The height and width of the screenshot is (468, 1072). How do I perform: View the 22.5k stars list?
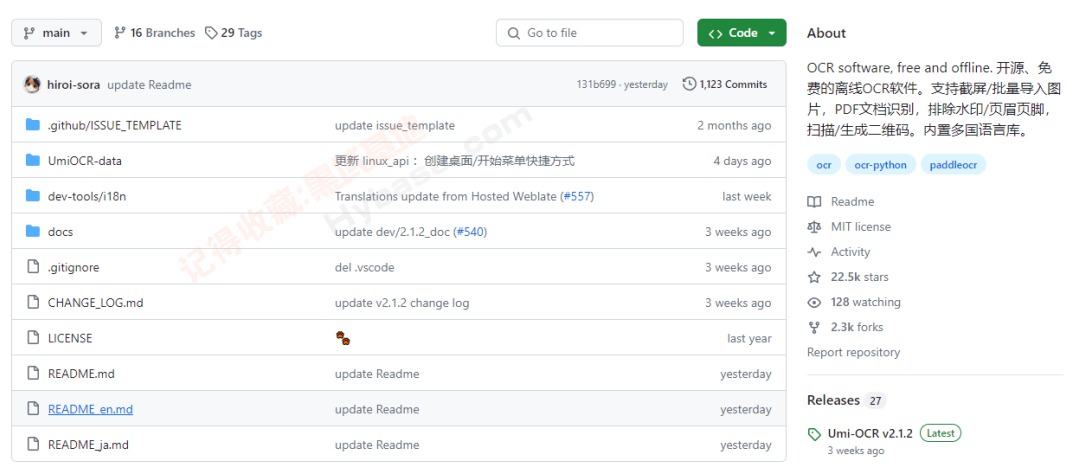859,277
